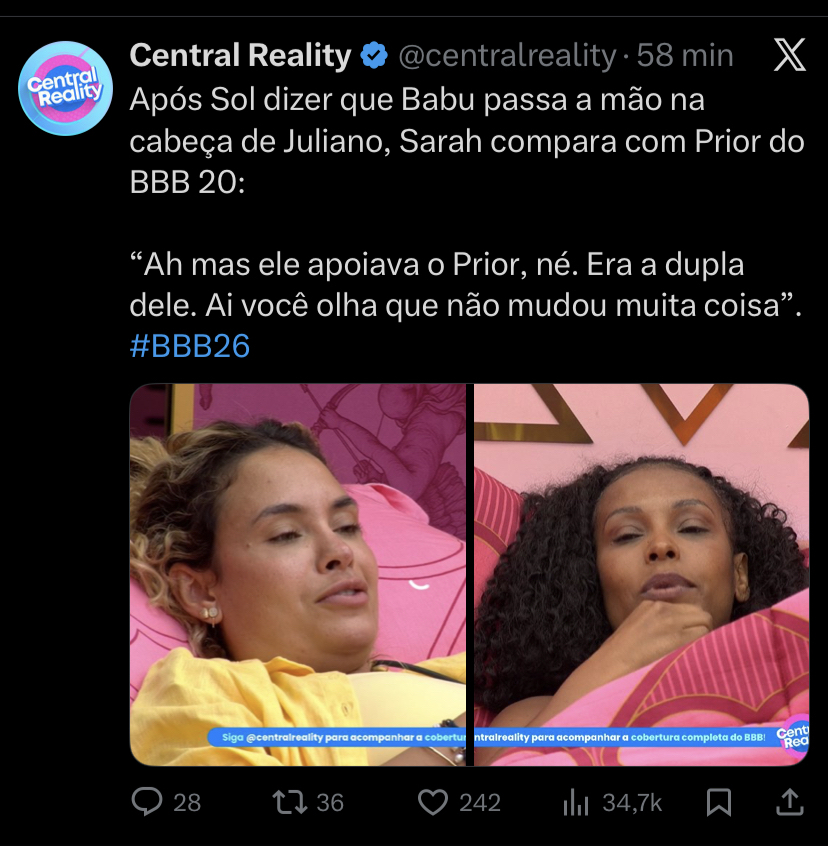Share the post with the upload icon
828x846 pixels.
coord(790,802)
